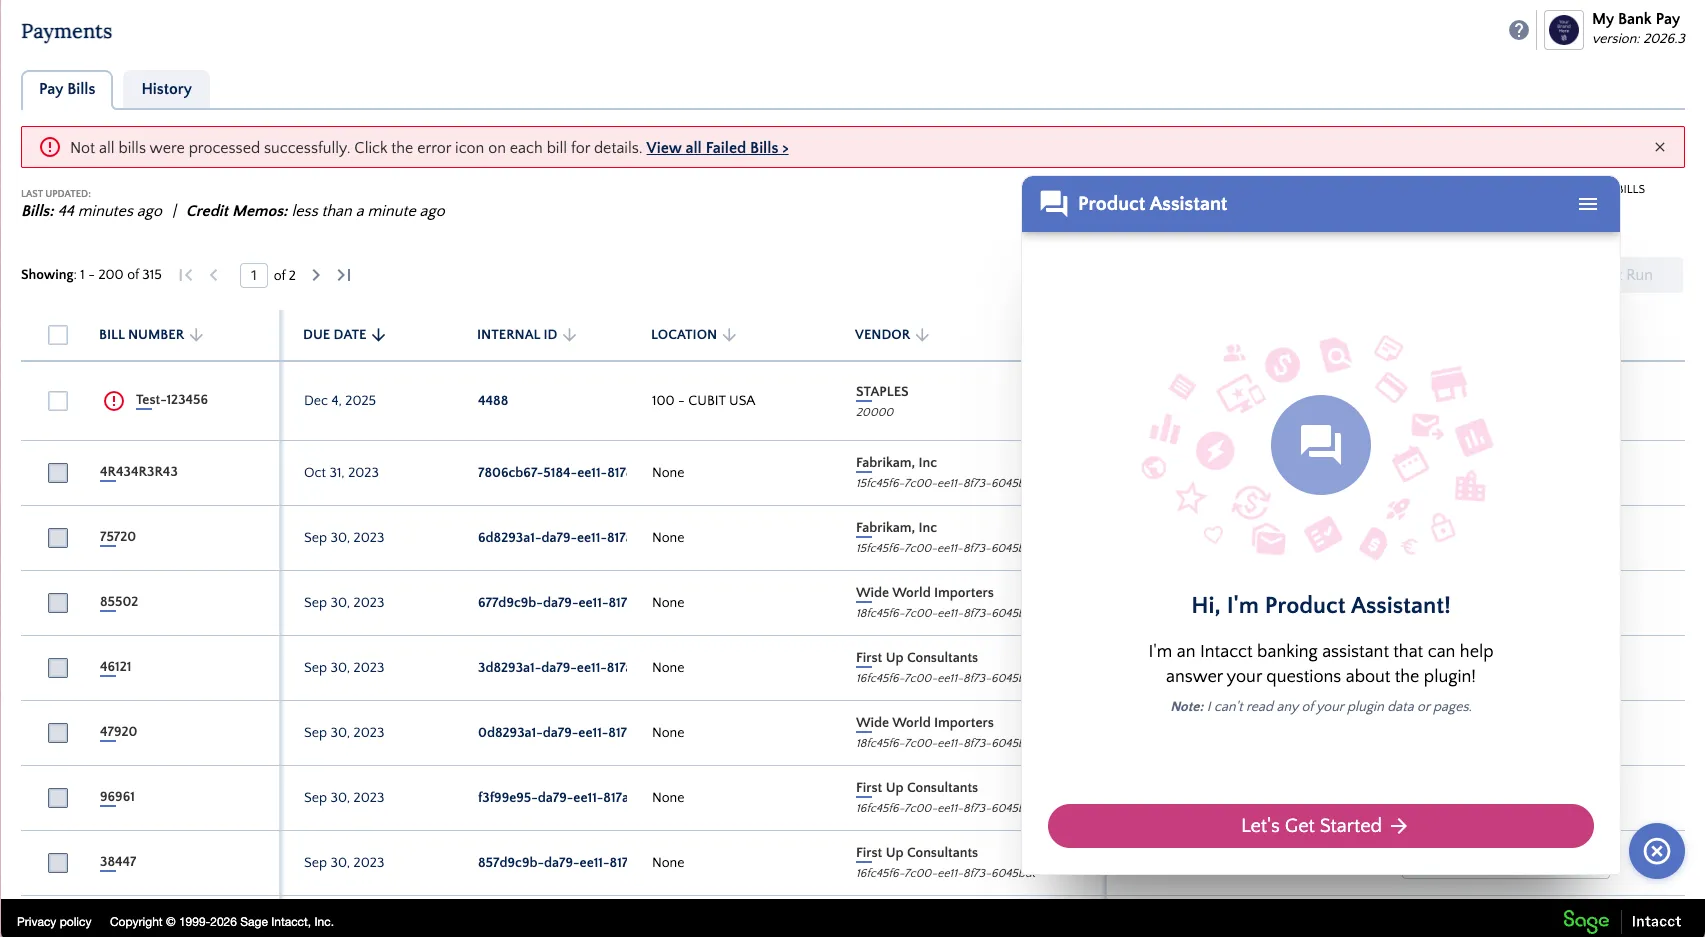Sort by Due Date column arrow
This screenshot has height=937, width=1705.
[x=378, y=335]
